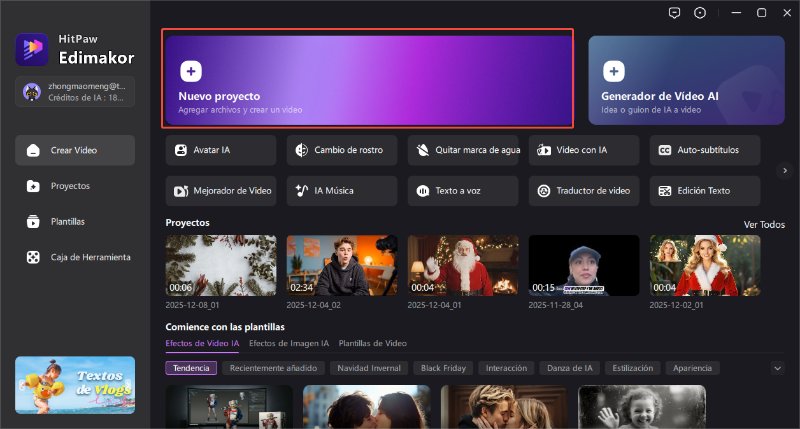Click the Cambio de rostro icon
The image size is (800, 429).
coord(302,150)
